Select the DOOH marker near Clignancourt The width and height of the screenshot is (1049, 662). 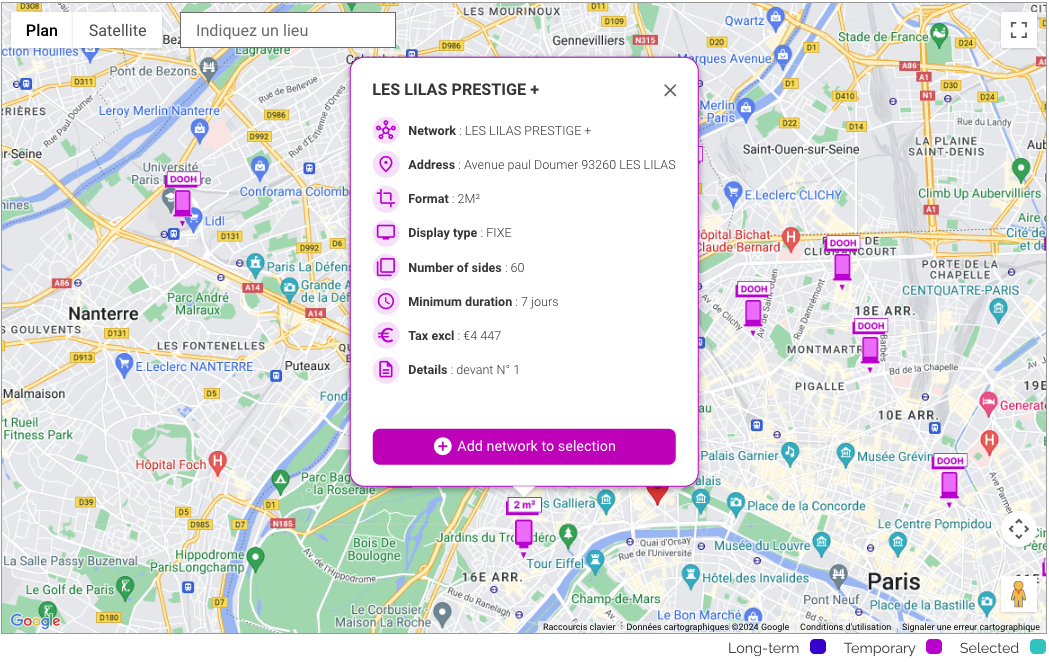tap(842, 262)
